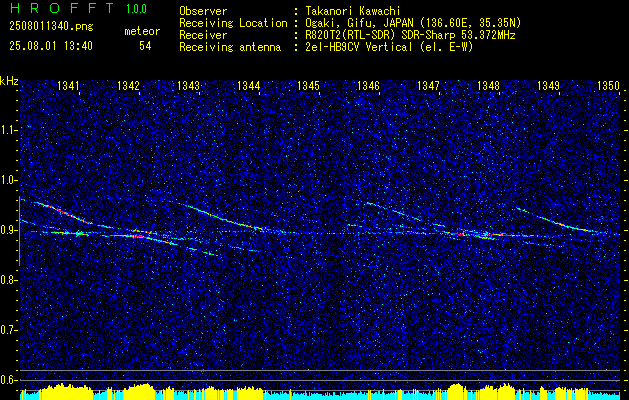Screen dimensions: 629x400
Task: Select the filename 2508011340.png
Action: click(51, 27)
